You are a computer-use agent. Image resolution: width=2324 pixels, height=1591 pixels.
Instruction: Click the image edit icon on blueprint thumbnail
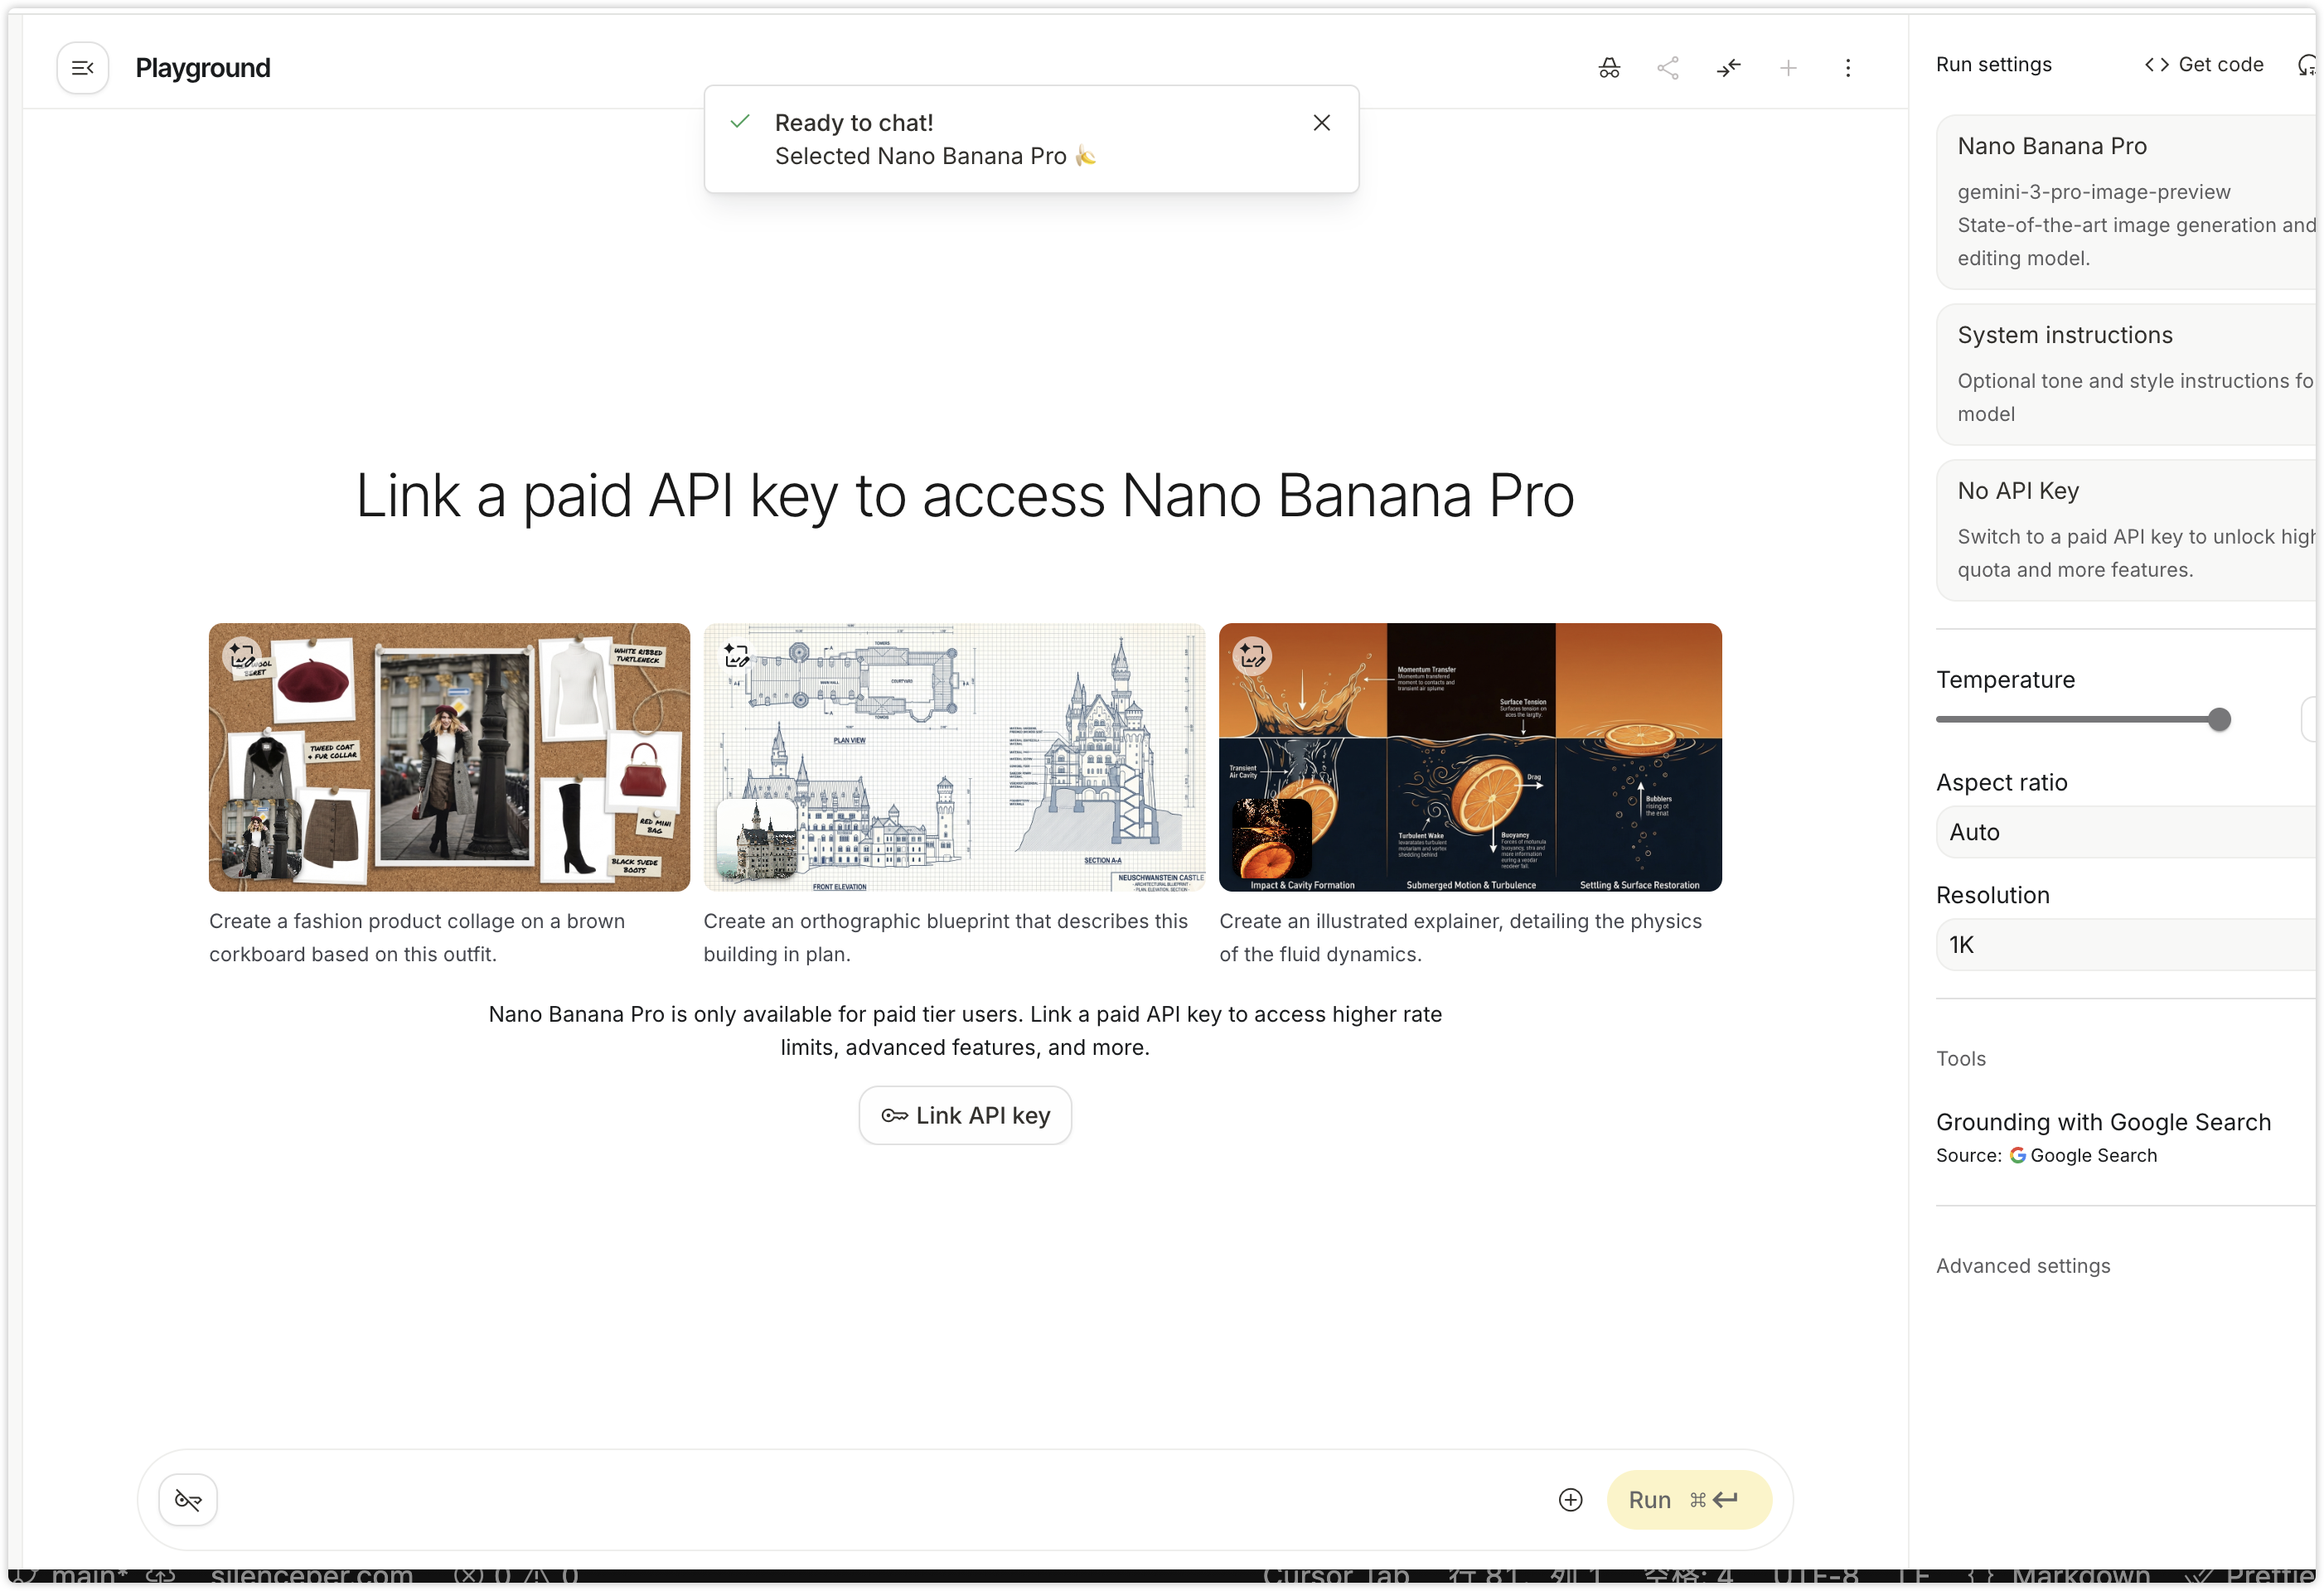736,655
